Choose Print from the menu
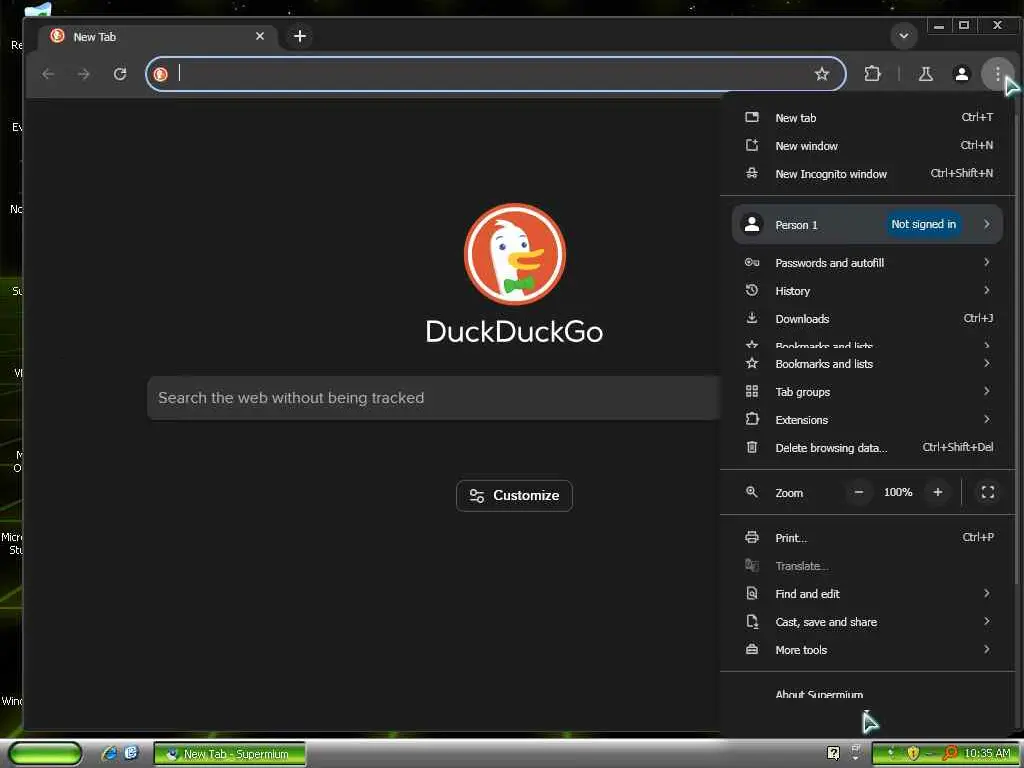 point(869,538)
